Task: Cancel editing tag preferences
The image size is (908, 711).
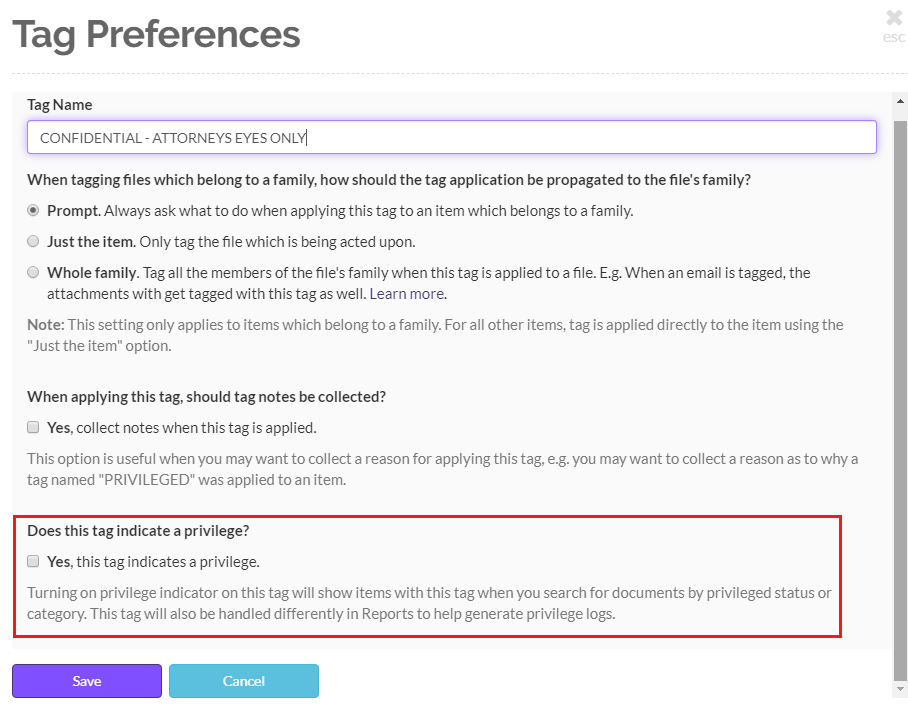Action: 243,681
